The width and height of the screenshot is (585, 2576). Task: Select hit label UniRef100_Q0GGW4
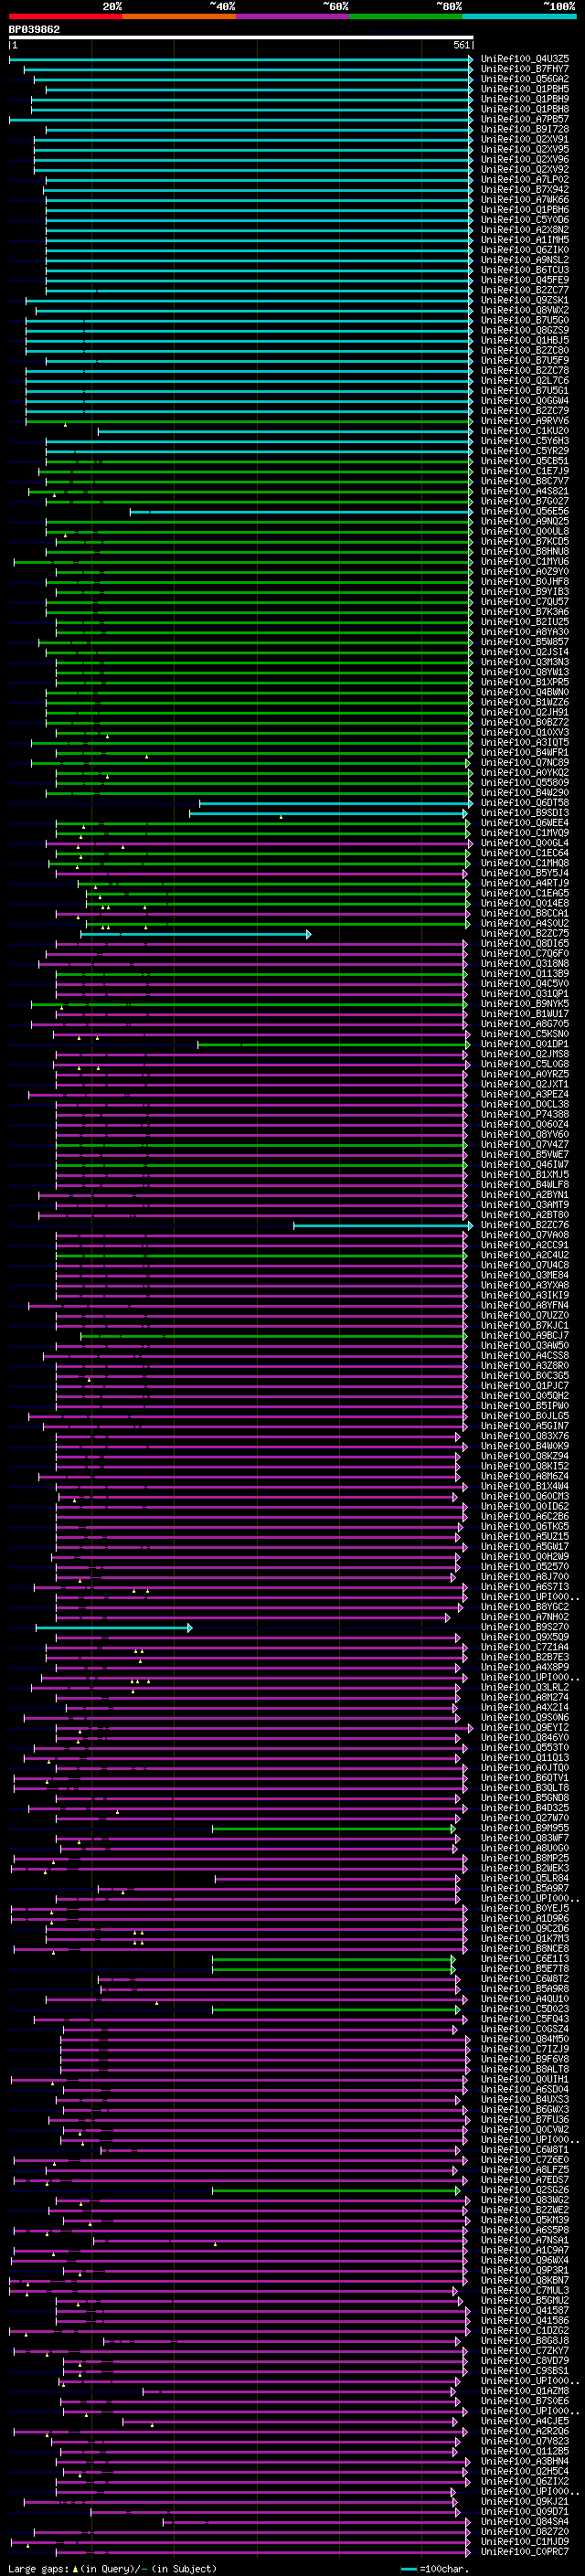pyautogui.click(x=525, y=401)
